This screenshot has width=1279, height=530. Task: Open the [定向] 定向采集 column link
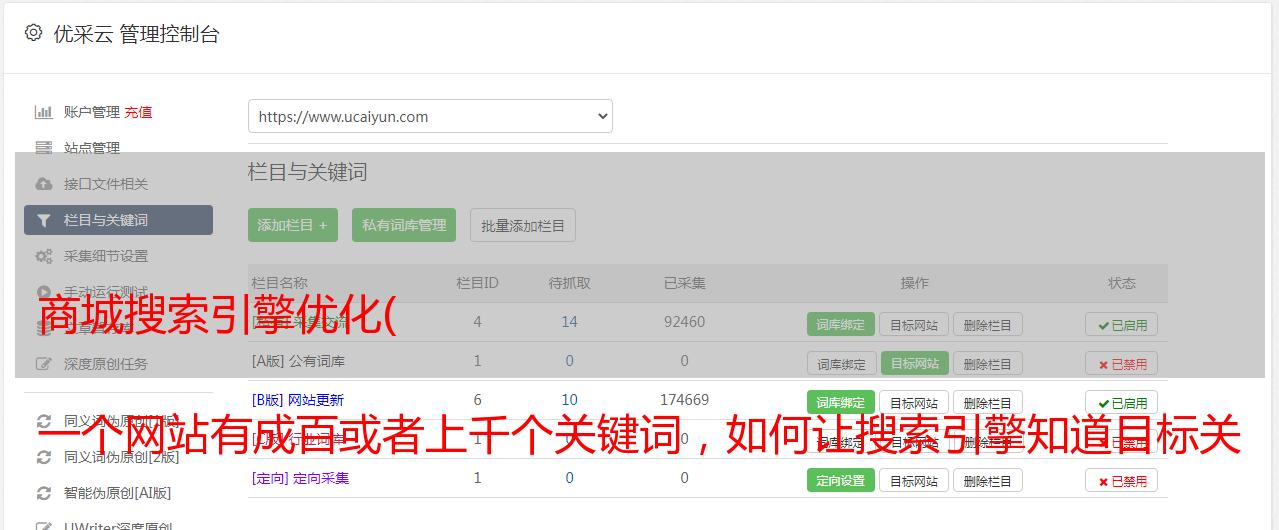point(300,478)
